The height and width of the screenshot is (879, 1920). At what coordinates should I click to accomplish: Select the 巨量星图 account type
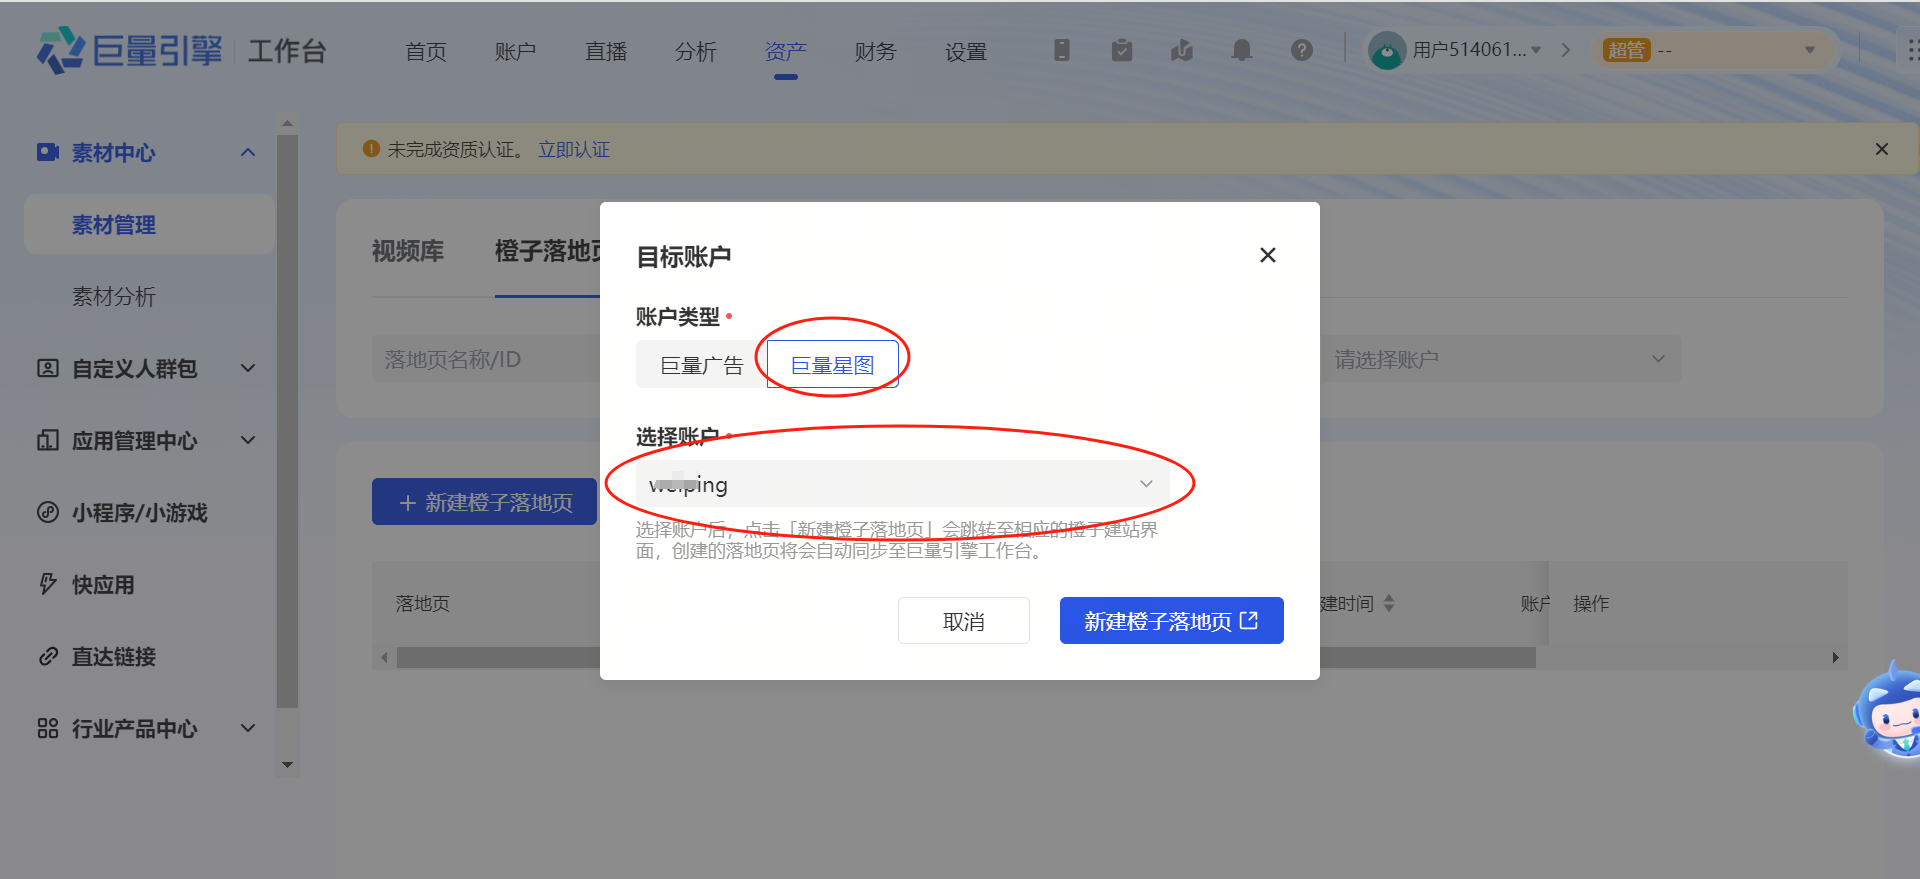832,365
